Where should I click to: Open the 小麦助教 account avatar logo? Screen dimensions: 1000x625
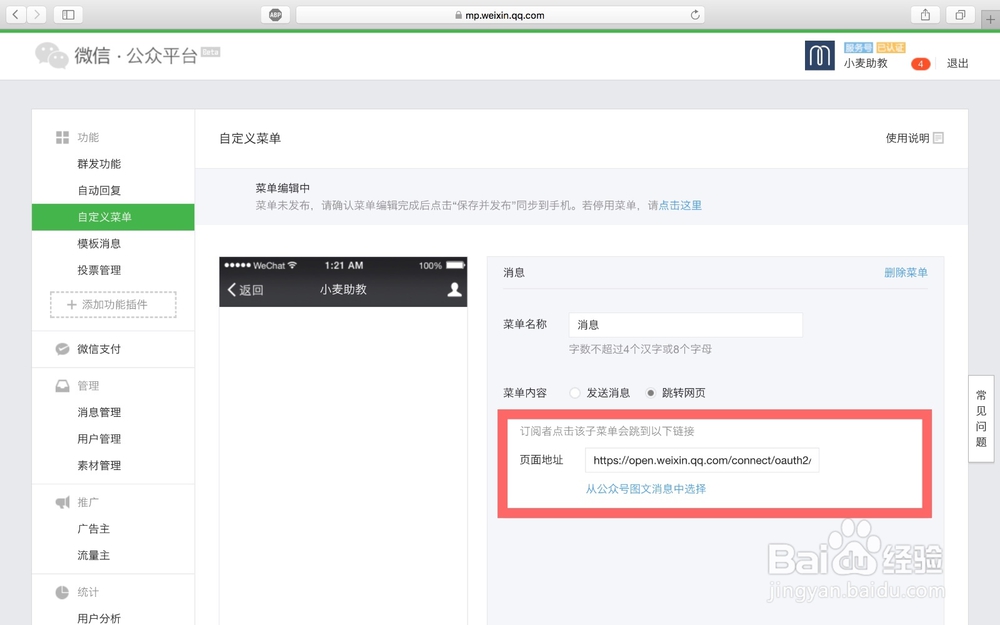point(820,56)
